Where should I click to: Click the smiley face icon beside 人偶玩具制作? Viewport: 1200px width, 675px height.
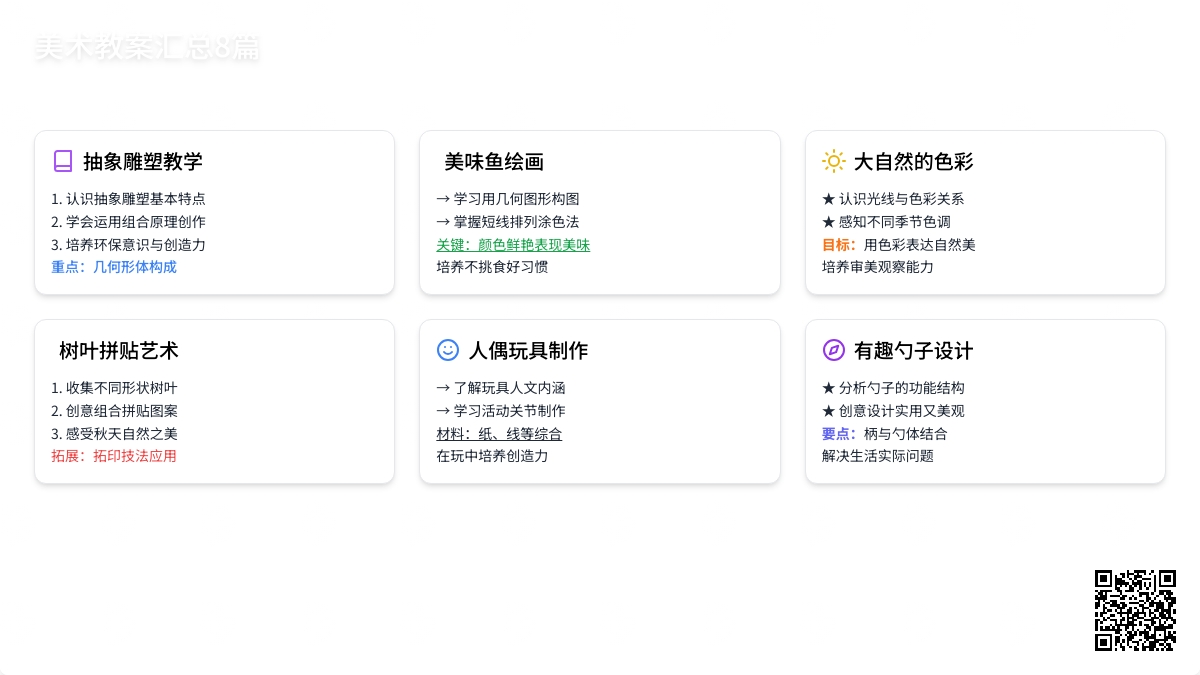pos(448,350)
